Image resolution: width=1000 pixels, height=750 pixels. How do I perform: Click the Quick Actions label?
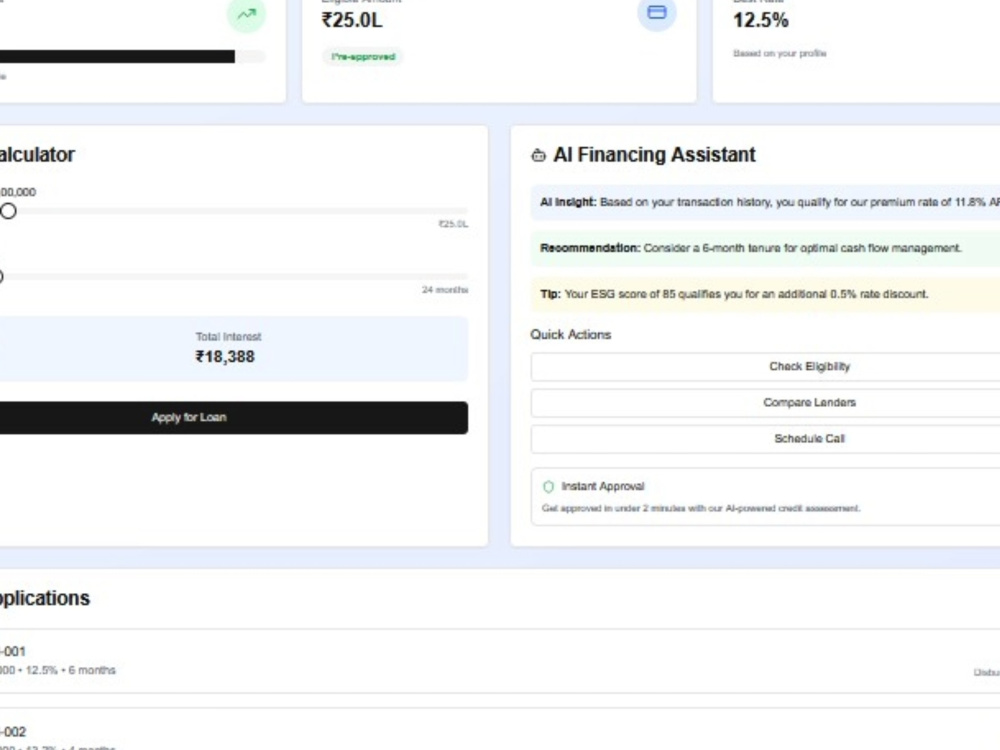571,335
